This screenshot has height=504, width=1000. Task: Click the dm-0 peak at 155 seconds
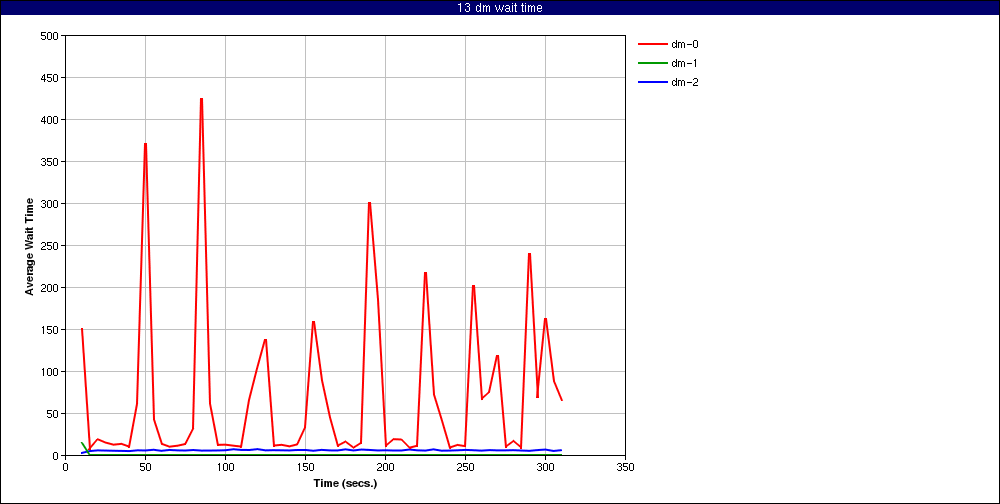(x=313, y=322)
